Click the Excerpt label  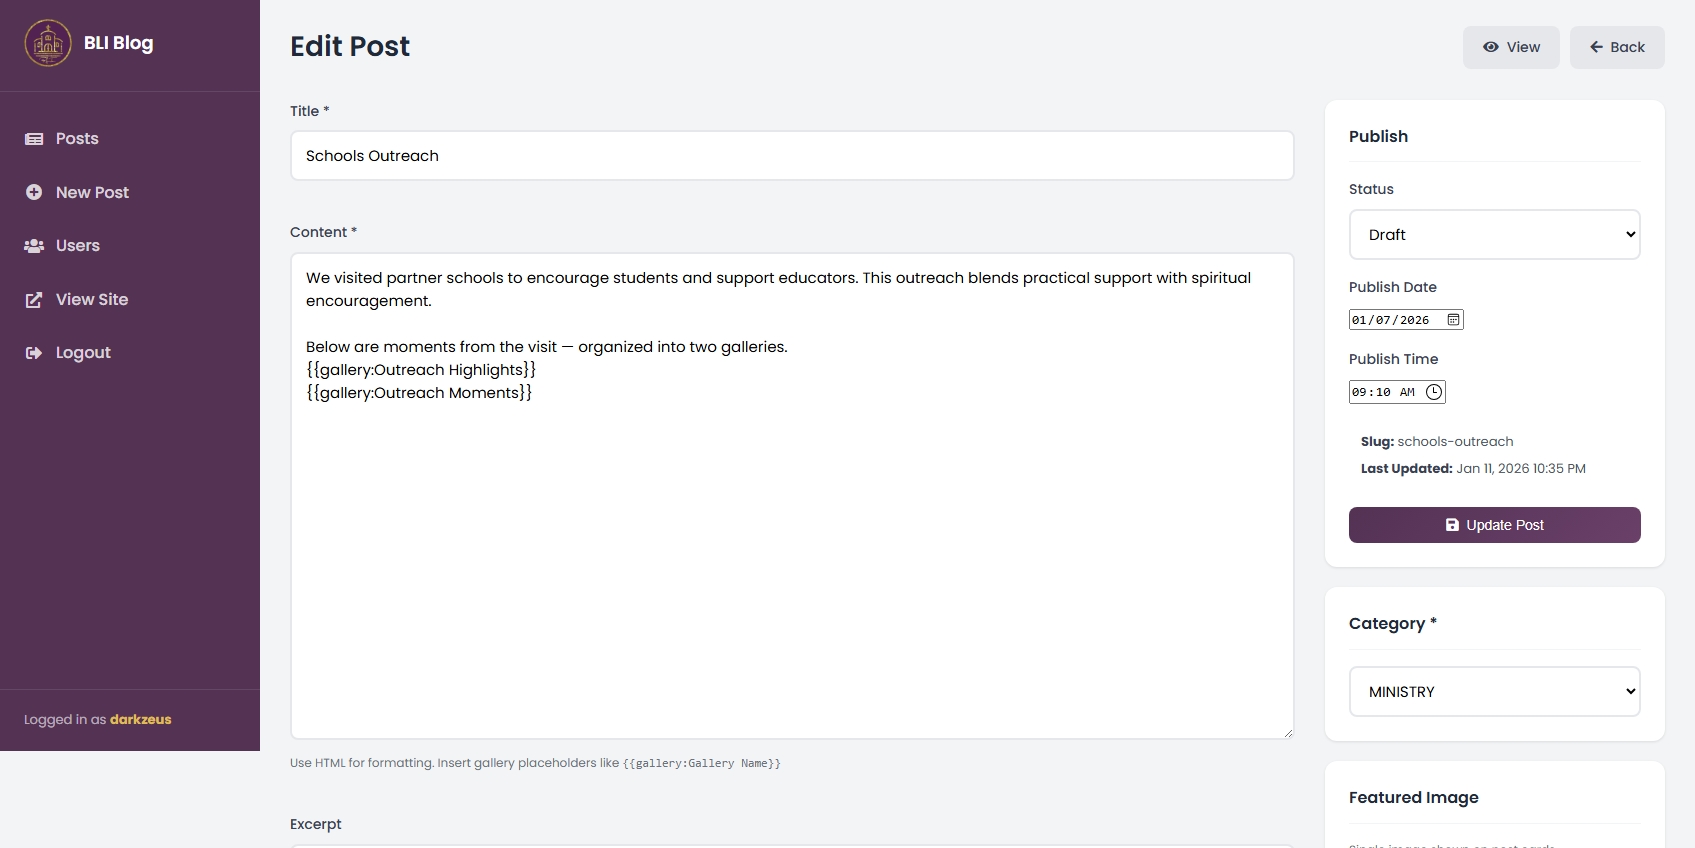pos(316,825)
